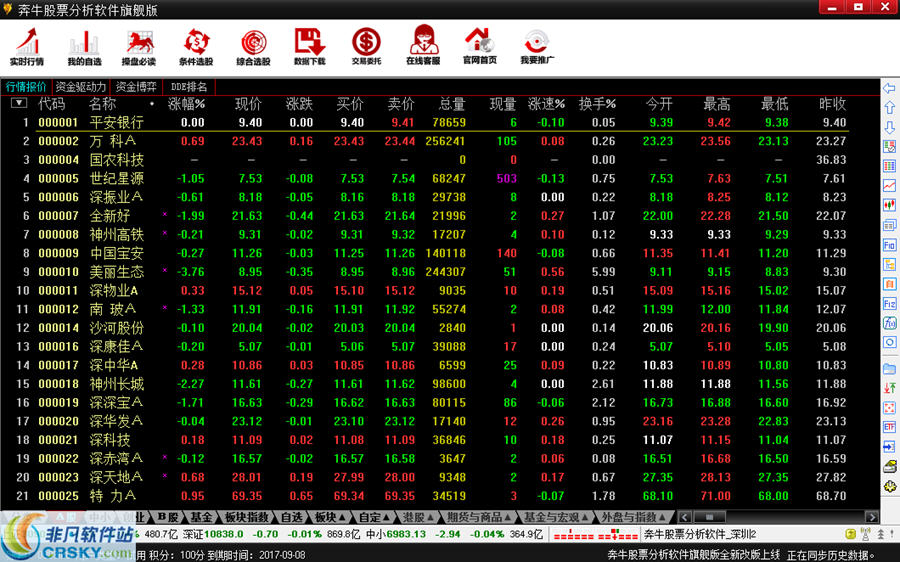Open the f(x) formula icon in sidebar
The image size is (900, 562).
point(889,323)
